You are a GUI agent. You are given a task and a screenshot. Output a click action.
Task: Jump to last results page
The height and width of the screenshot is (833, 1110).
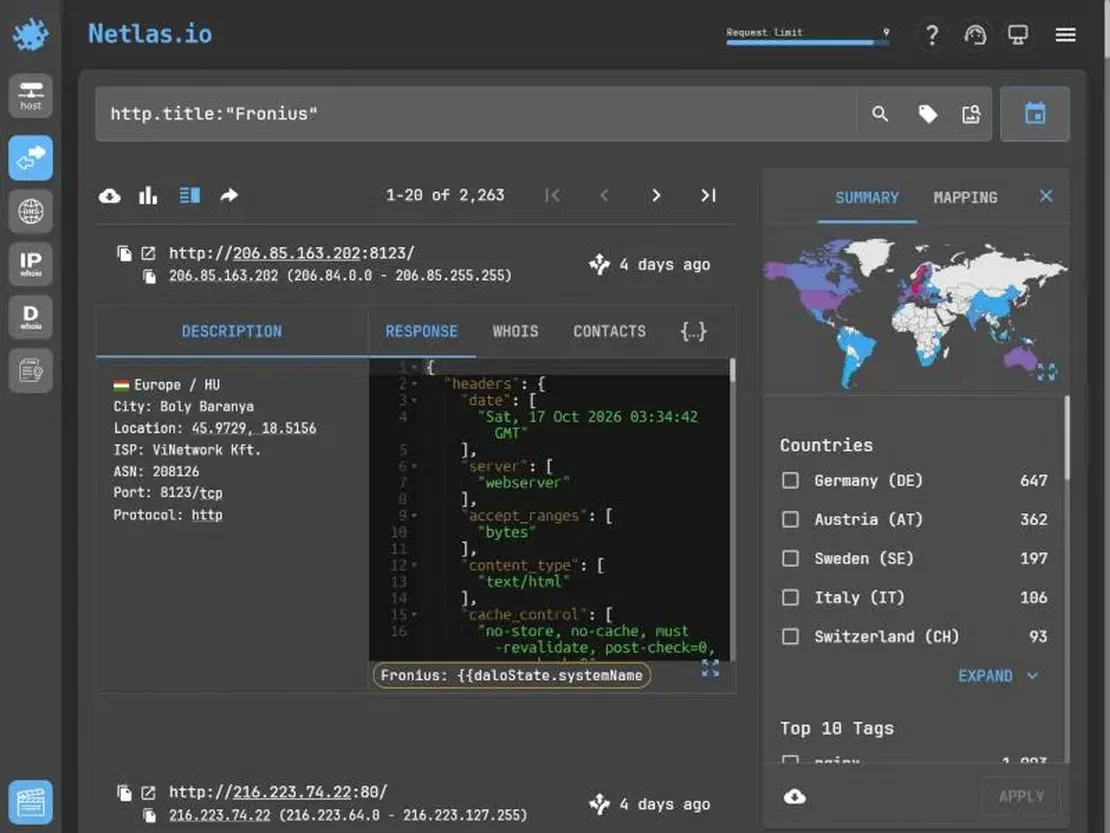pyautogui.click(x=708, y=195)
